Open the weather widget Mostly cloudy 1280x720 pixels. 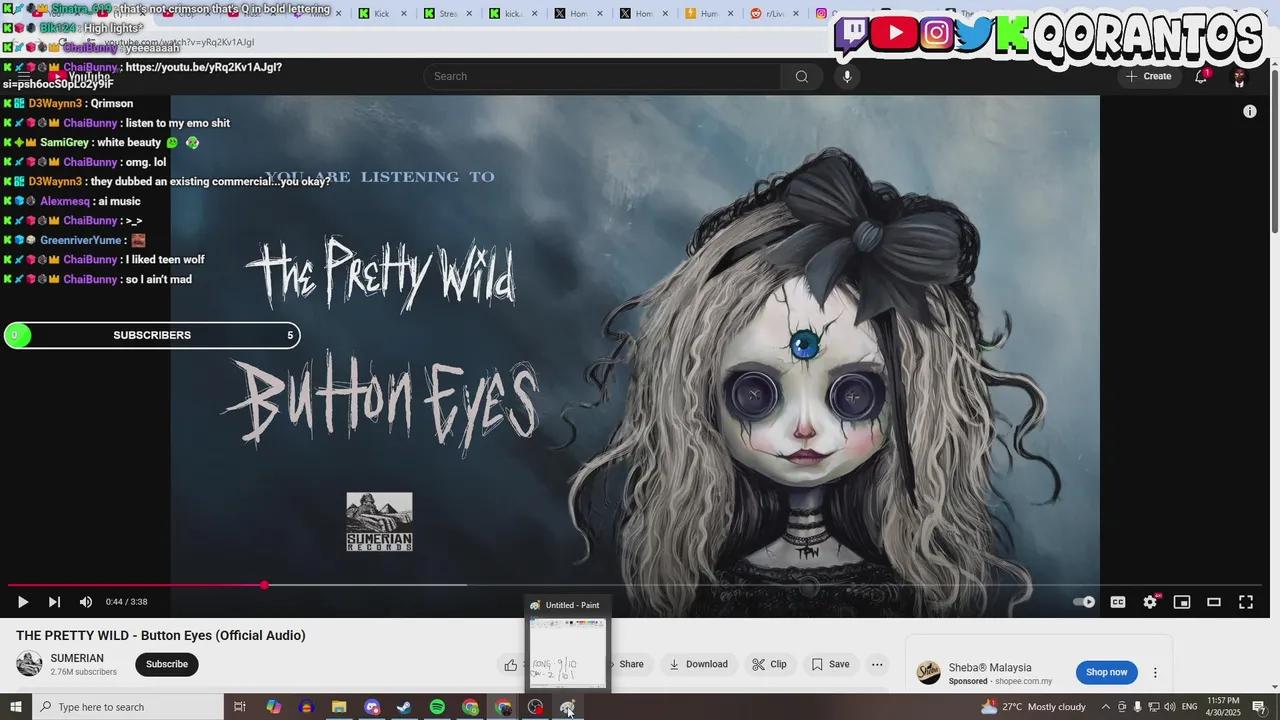1035,707
